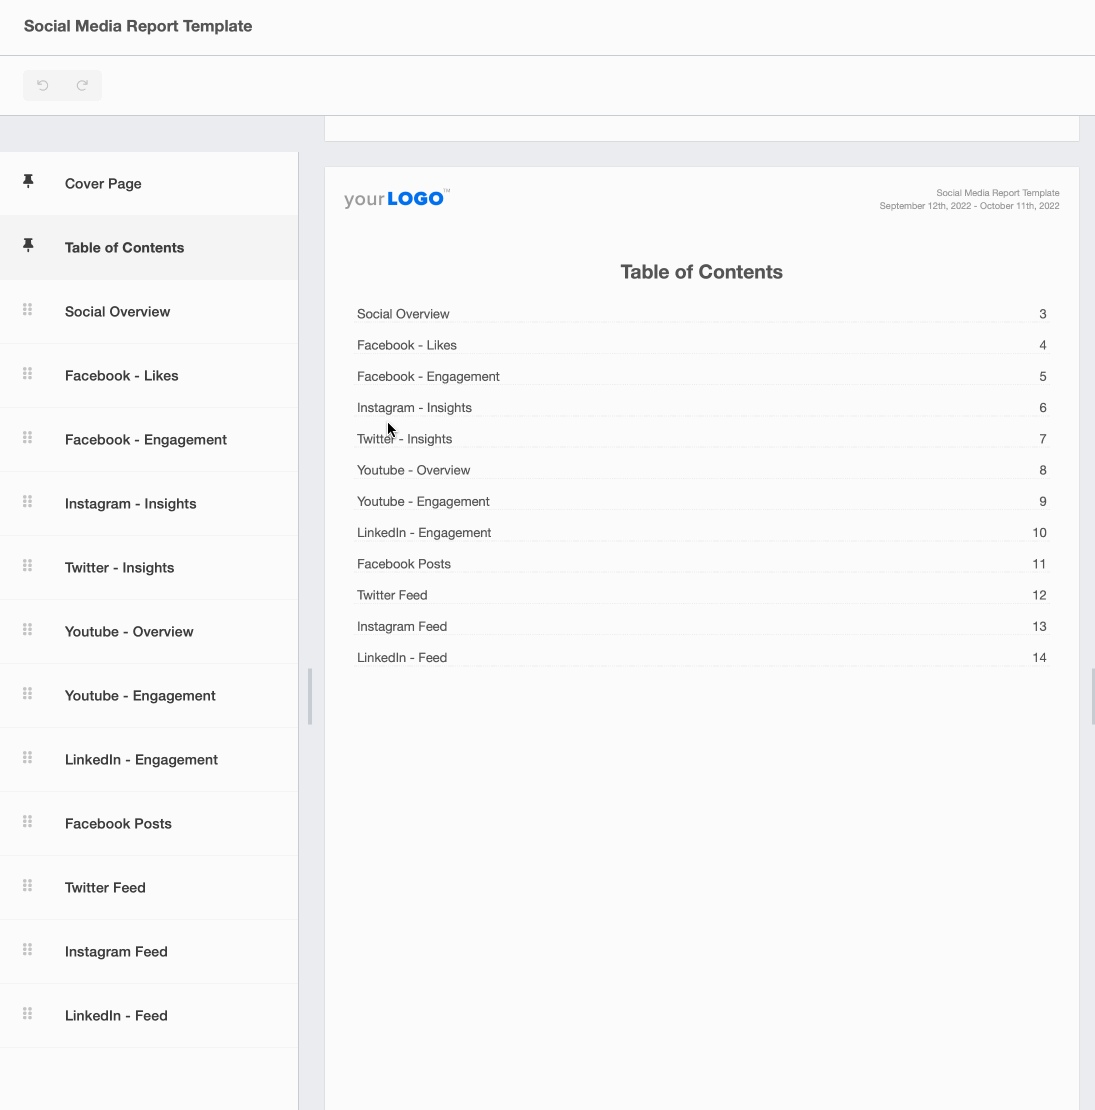The width and height of the screenshot is (1095, 1110).
Task: Click the yourLOGO placeholder image
Action: (x=395, y=198)
